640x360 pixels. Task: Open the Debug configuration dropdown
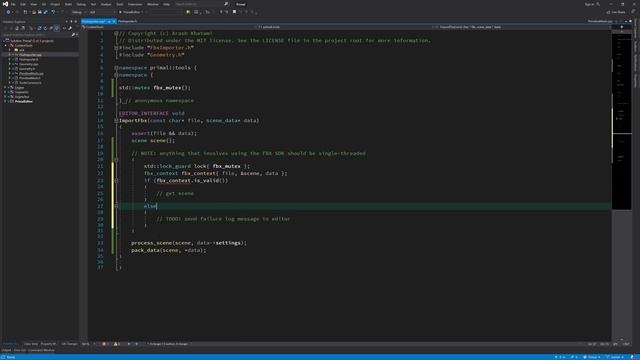[78, 12]
